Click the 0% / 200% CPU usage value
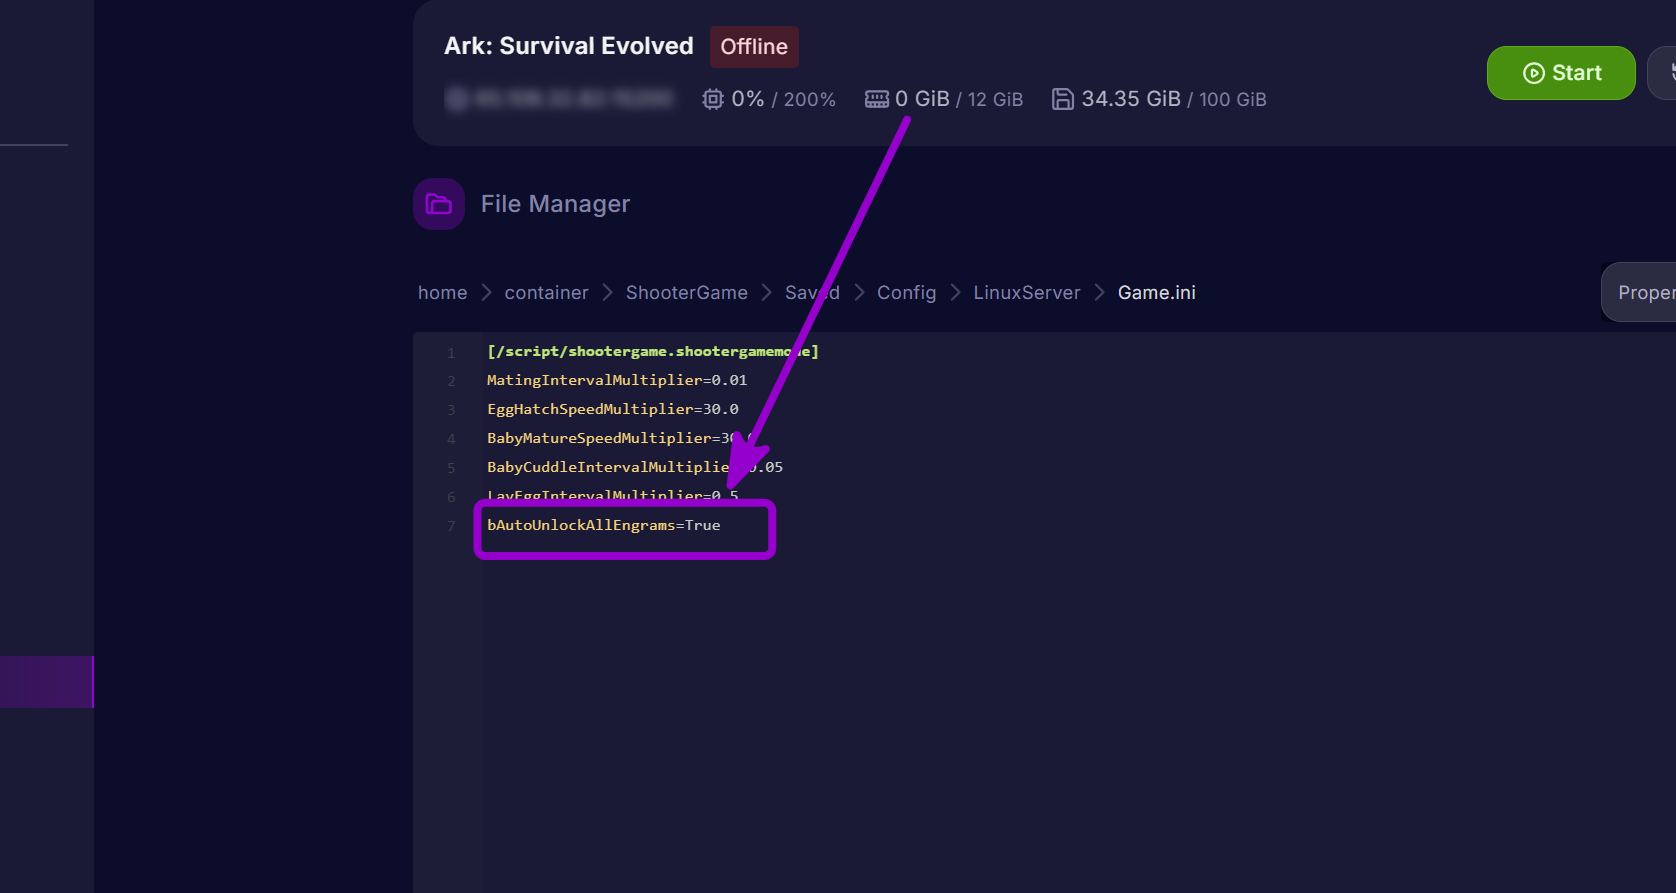1676x893 pixels. click(x=784, y=99)
